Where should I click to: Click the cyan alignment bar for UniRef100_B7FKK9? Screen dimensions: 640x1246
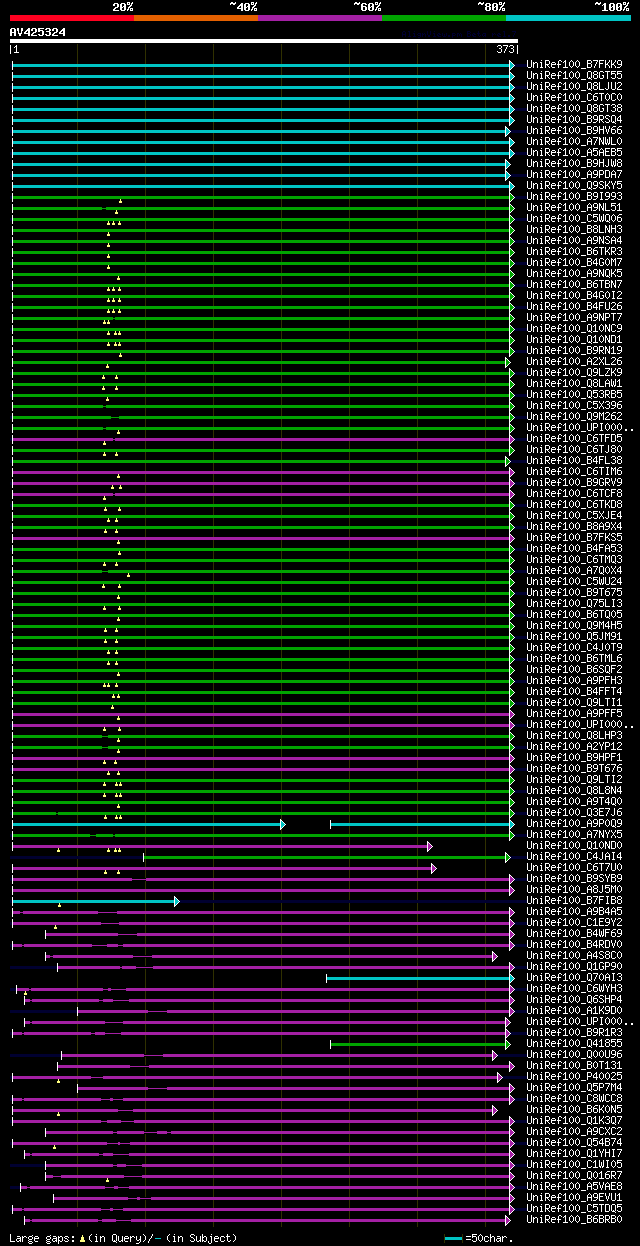[263, 65]
